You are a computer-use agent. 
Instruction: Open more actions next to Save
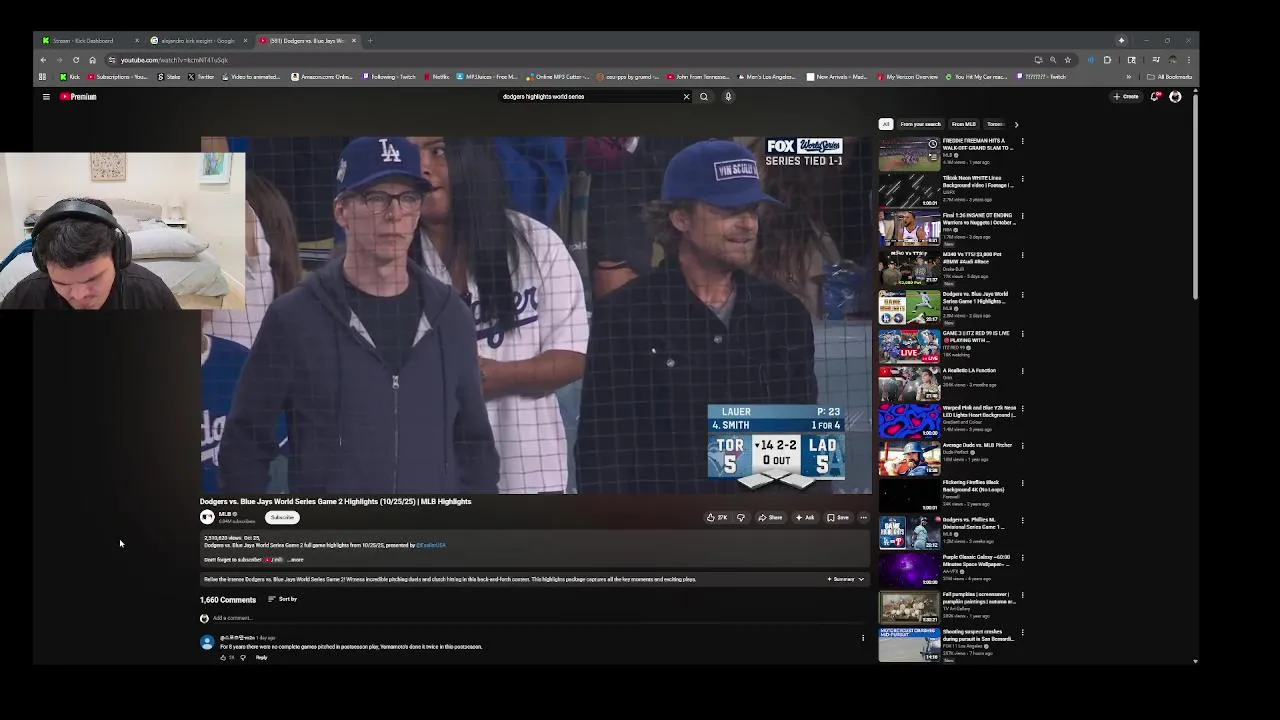[x=863, y=518]
